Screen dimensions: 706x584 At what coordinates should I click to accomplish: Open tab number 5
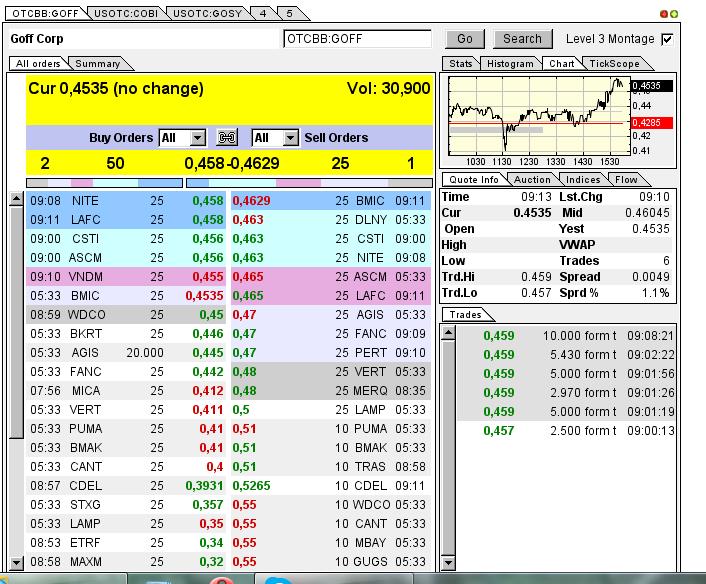coord(290,14)
